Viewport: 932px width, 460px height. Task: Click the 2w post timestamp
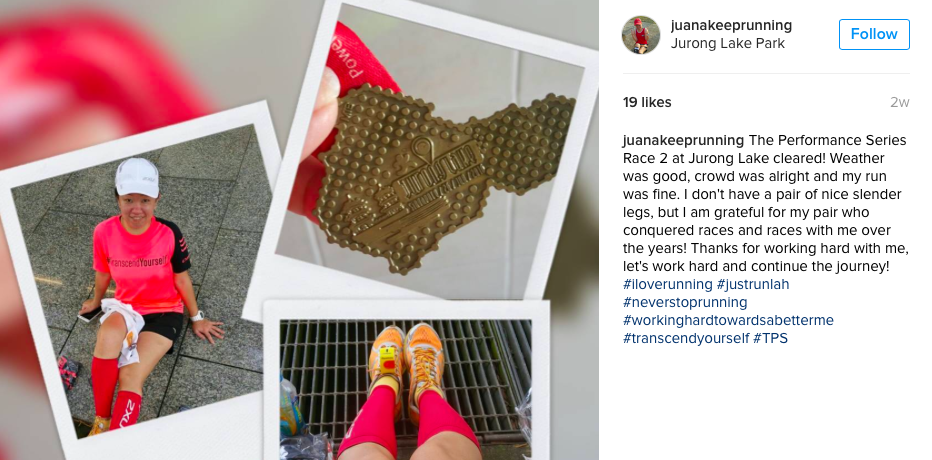tap(899, 102)
